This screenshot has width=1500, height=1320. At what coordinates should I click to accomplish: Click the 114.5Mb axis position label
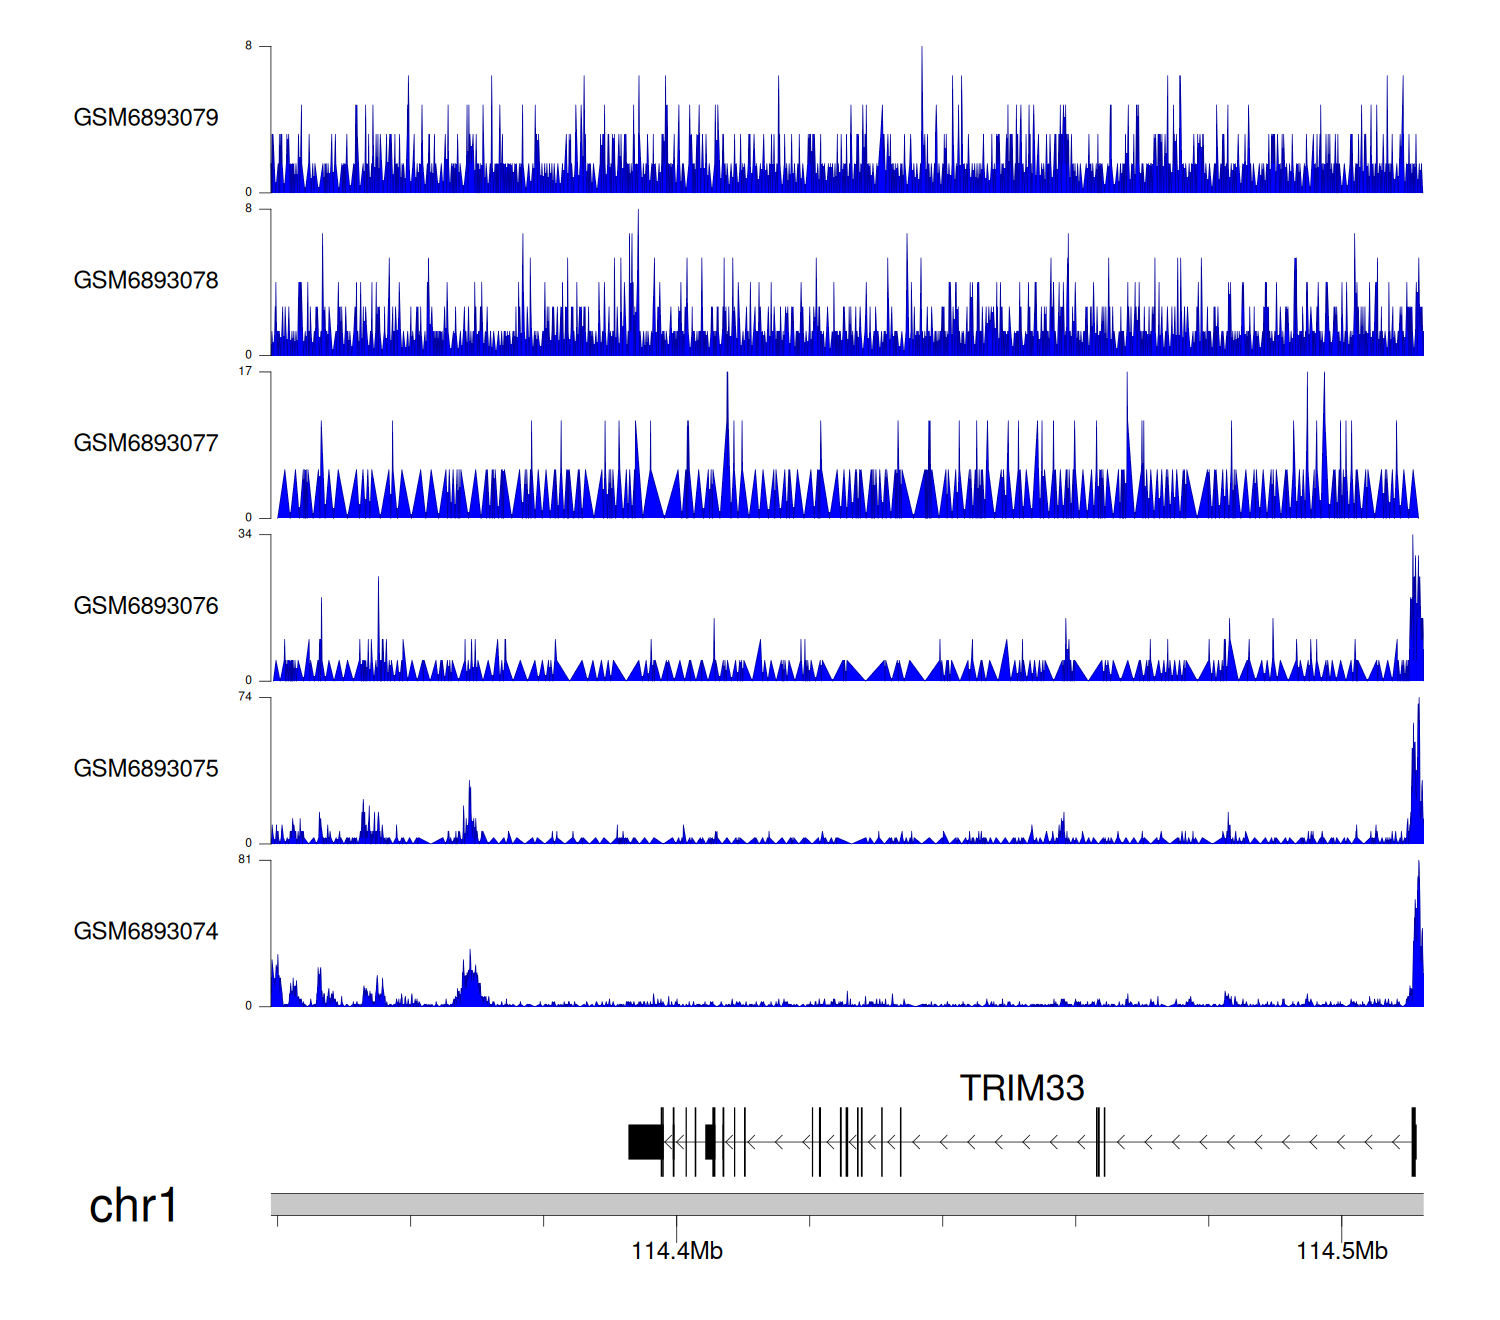point(1342,1251)
